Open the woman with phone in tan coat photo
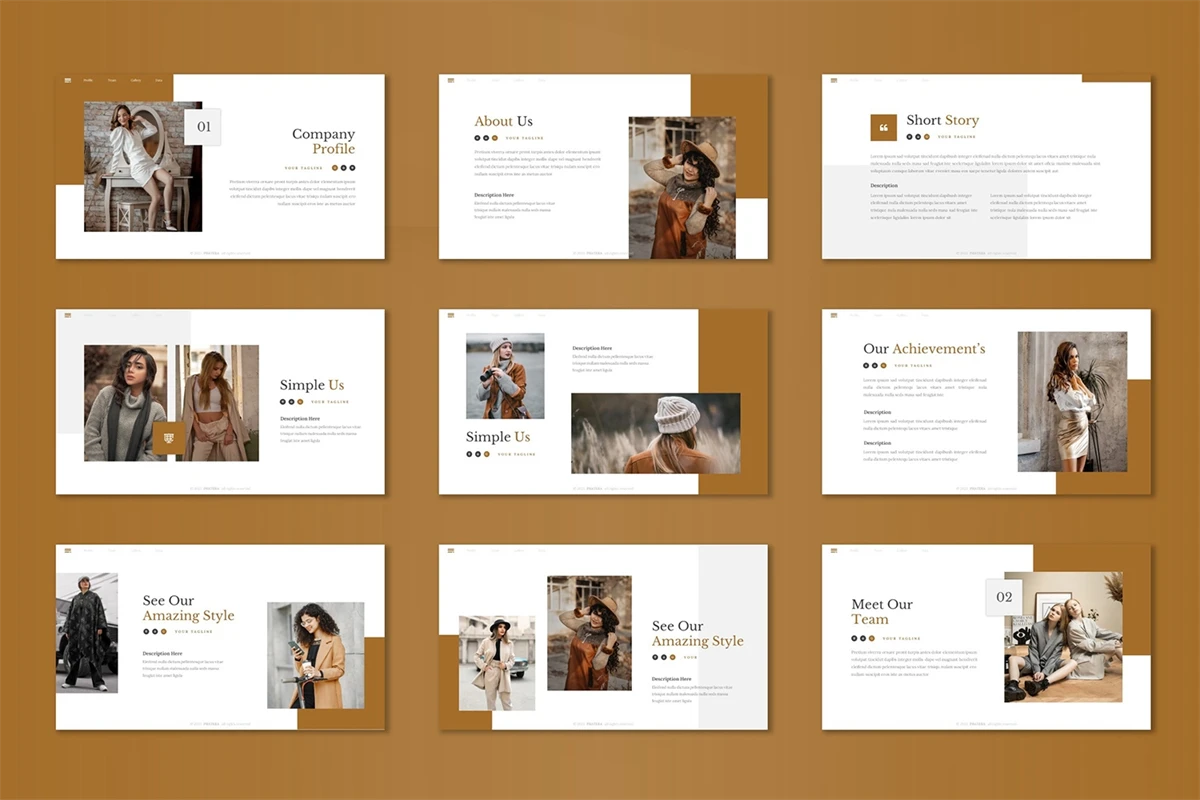 tap(315, 655)
